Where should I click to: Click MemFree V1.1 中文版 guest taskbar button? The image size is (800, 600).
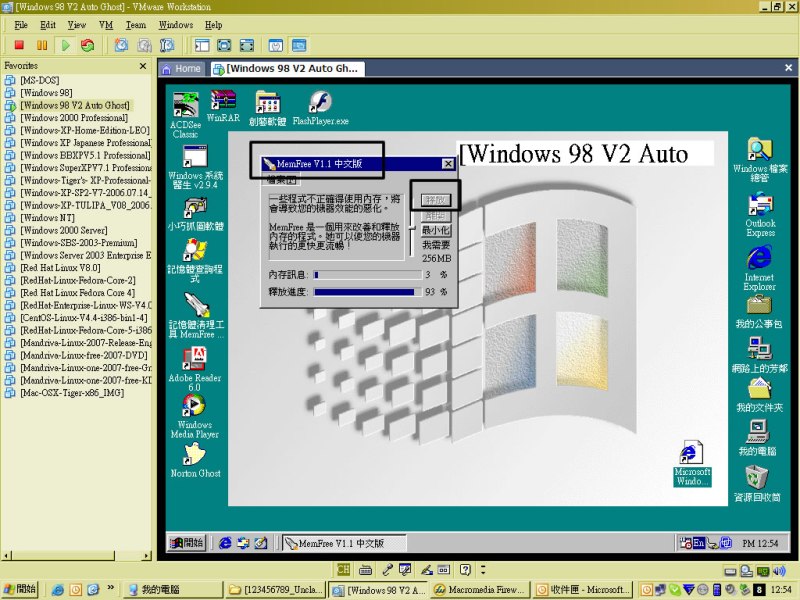click(x=345, y=543)
